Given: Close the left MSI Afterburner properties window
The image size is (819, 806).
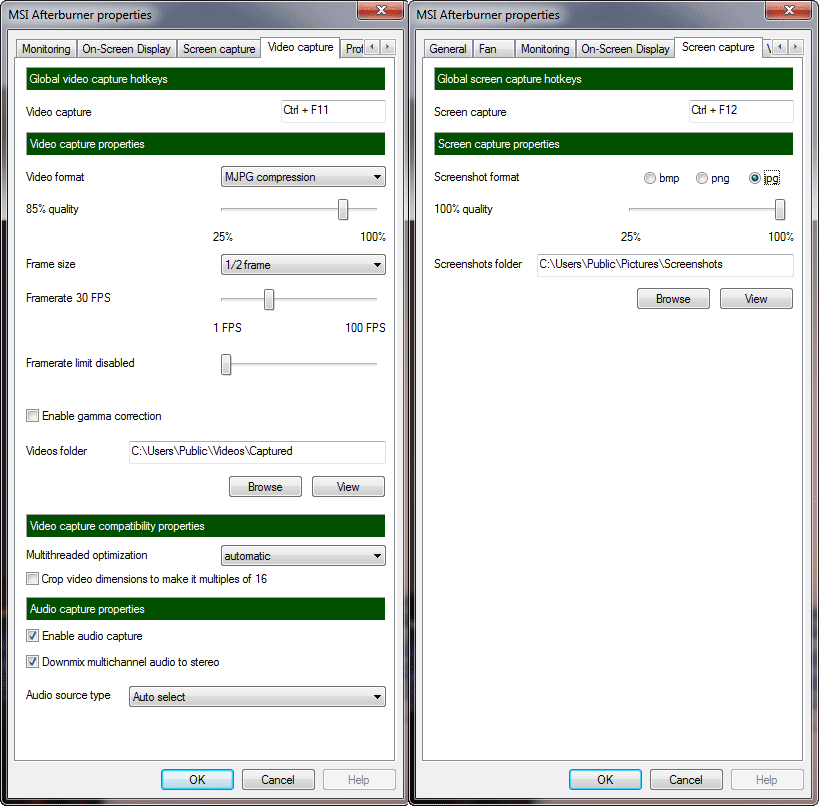Looking at the screenshot, I should [381, 10].
